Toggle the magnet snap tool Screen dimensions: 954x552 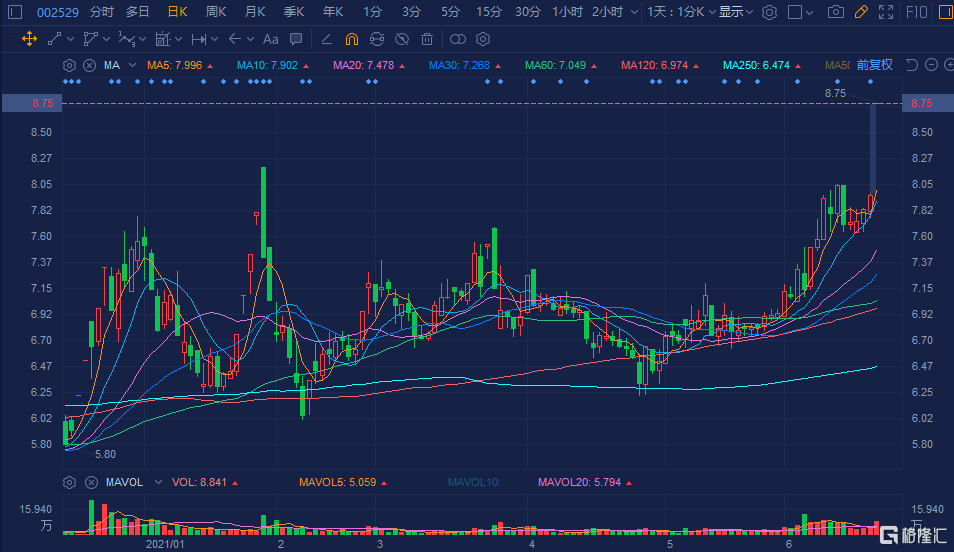pyautogui.click(x=352, y=40)
